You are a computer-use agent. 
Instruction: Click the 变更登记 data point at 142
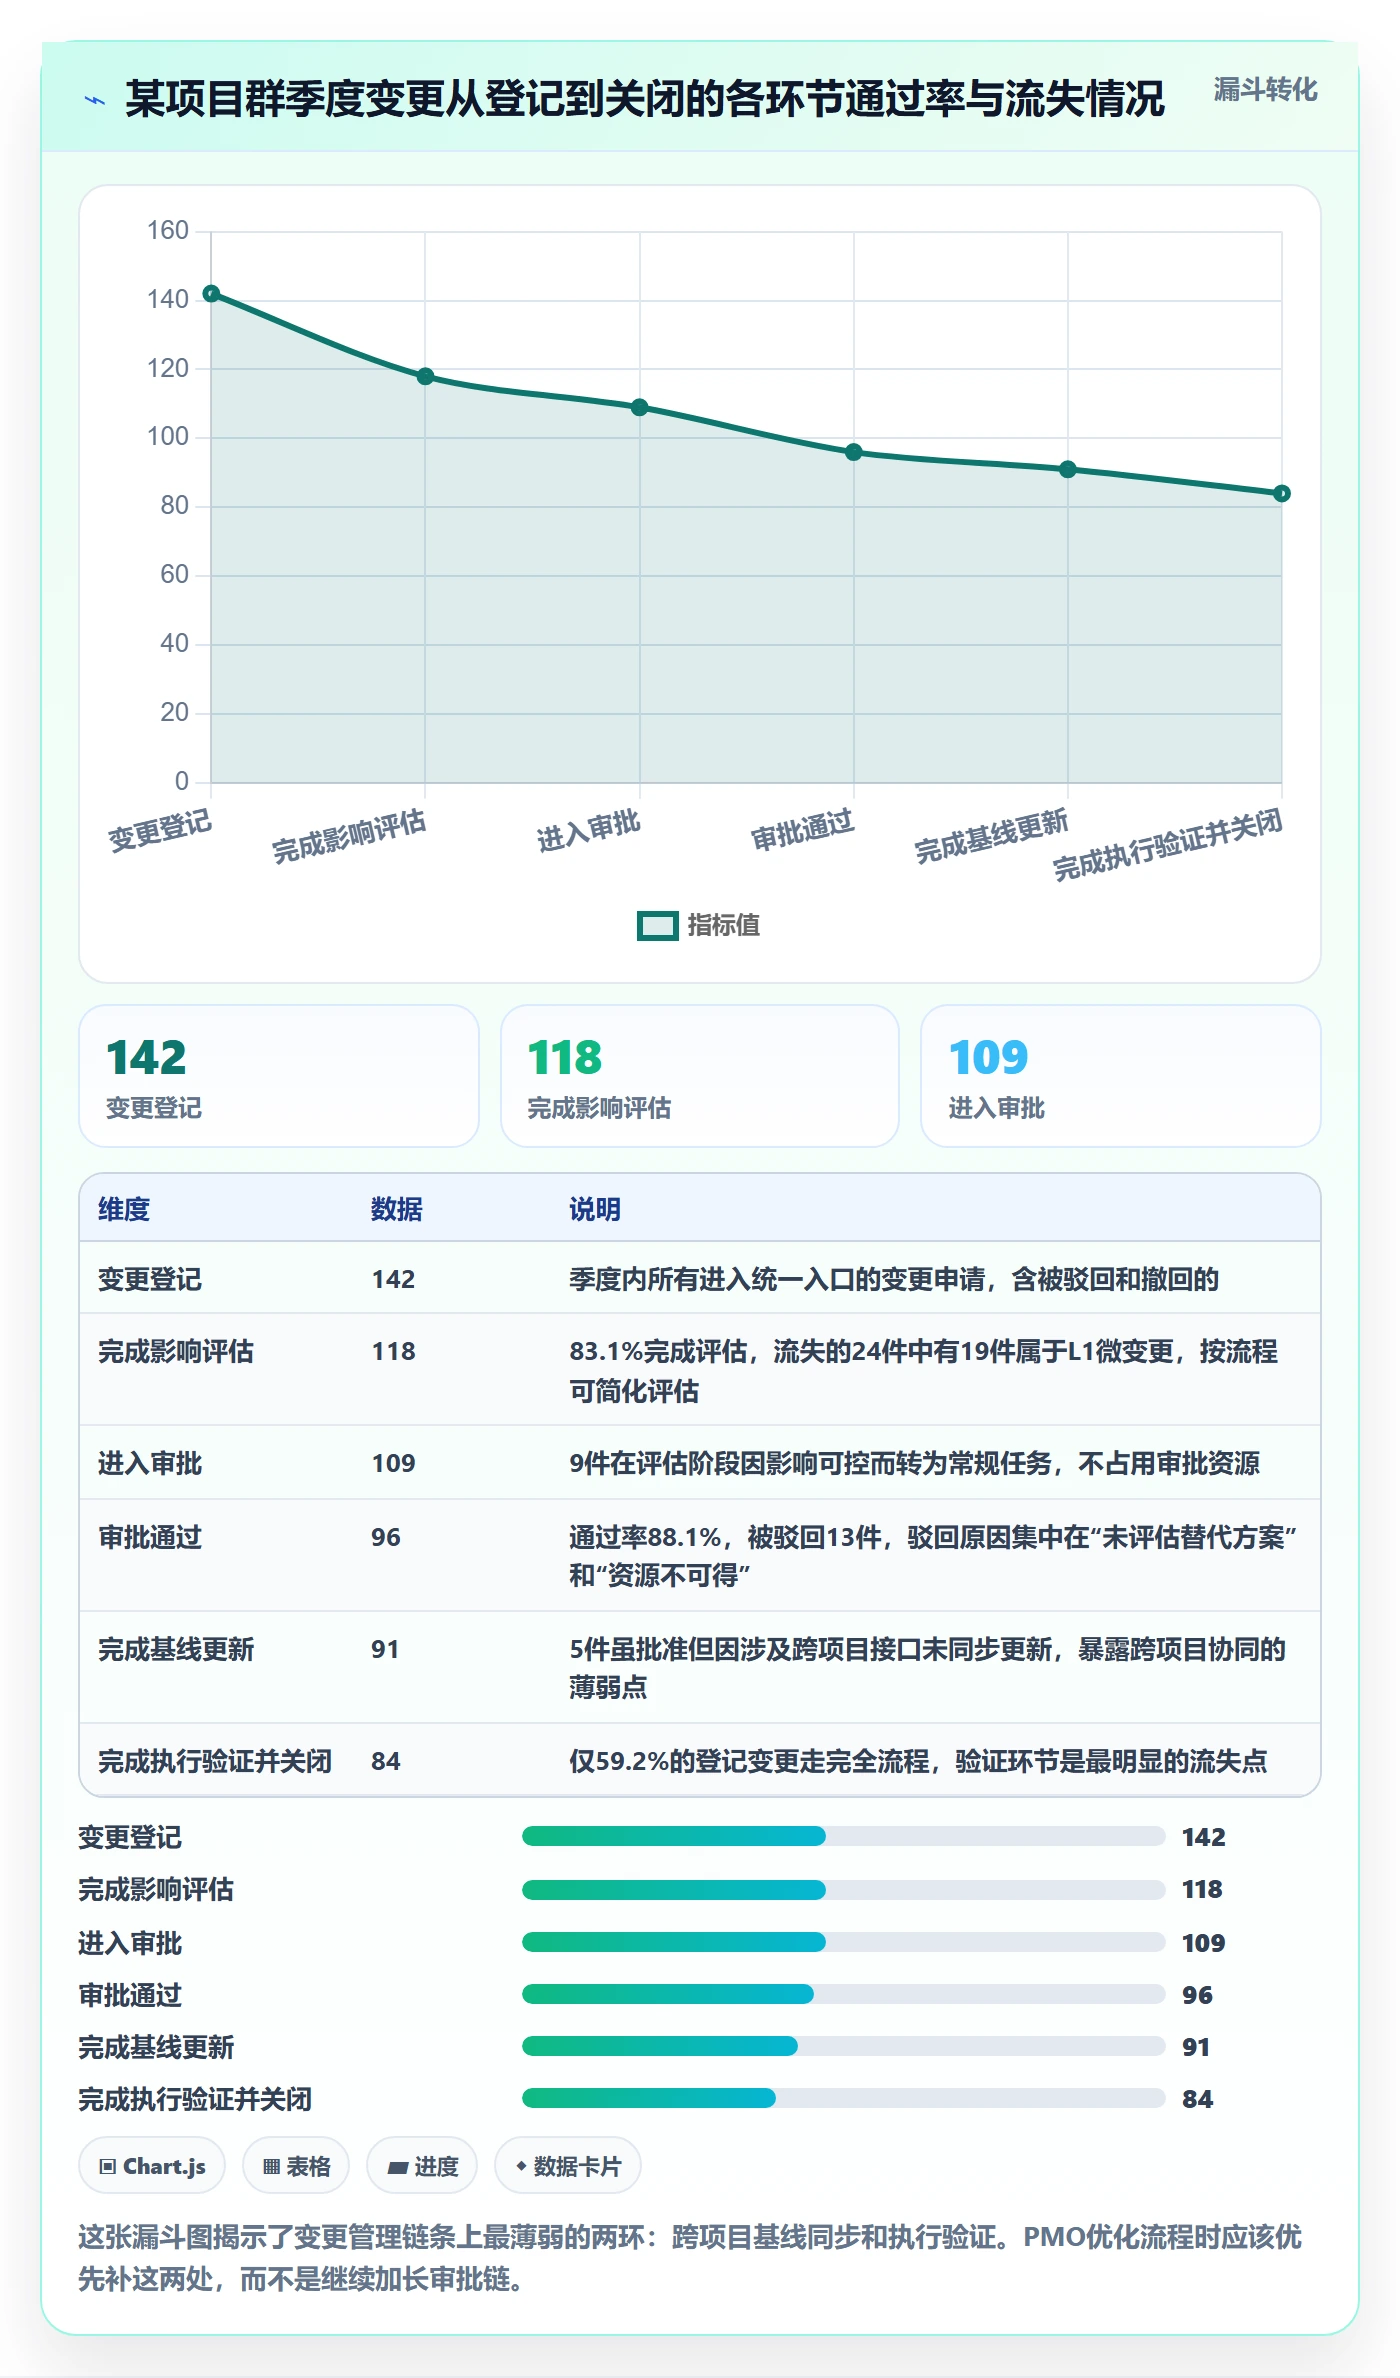pos(211,294)
